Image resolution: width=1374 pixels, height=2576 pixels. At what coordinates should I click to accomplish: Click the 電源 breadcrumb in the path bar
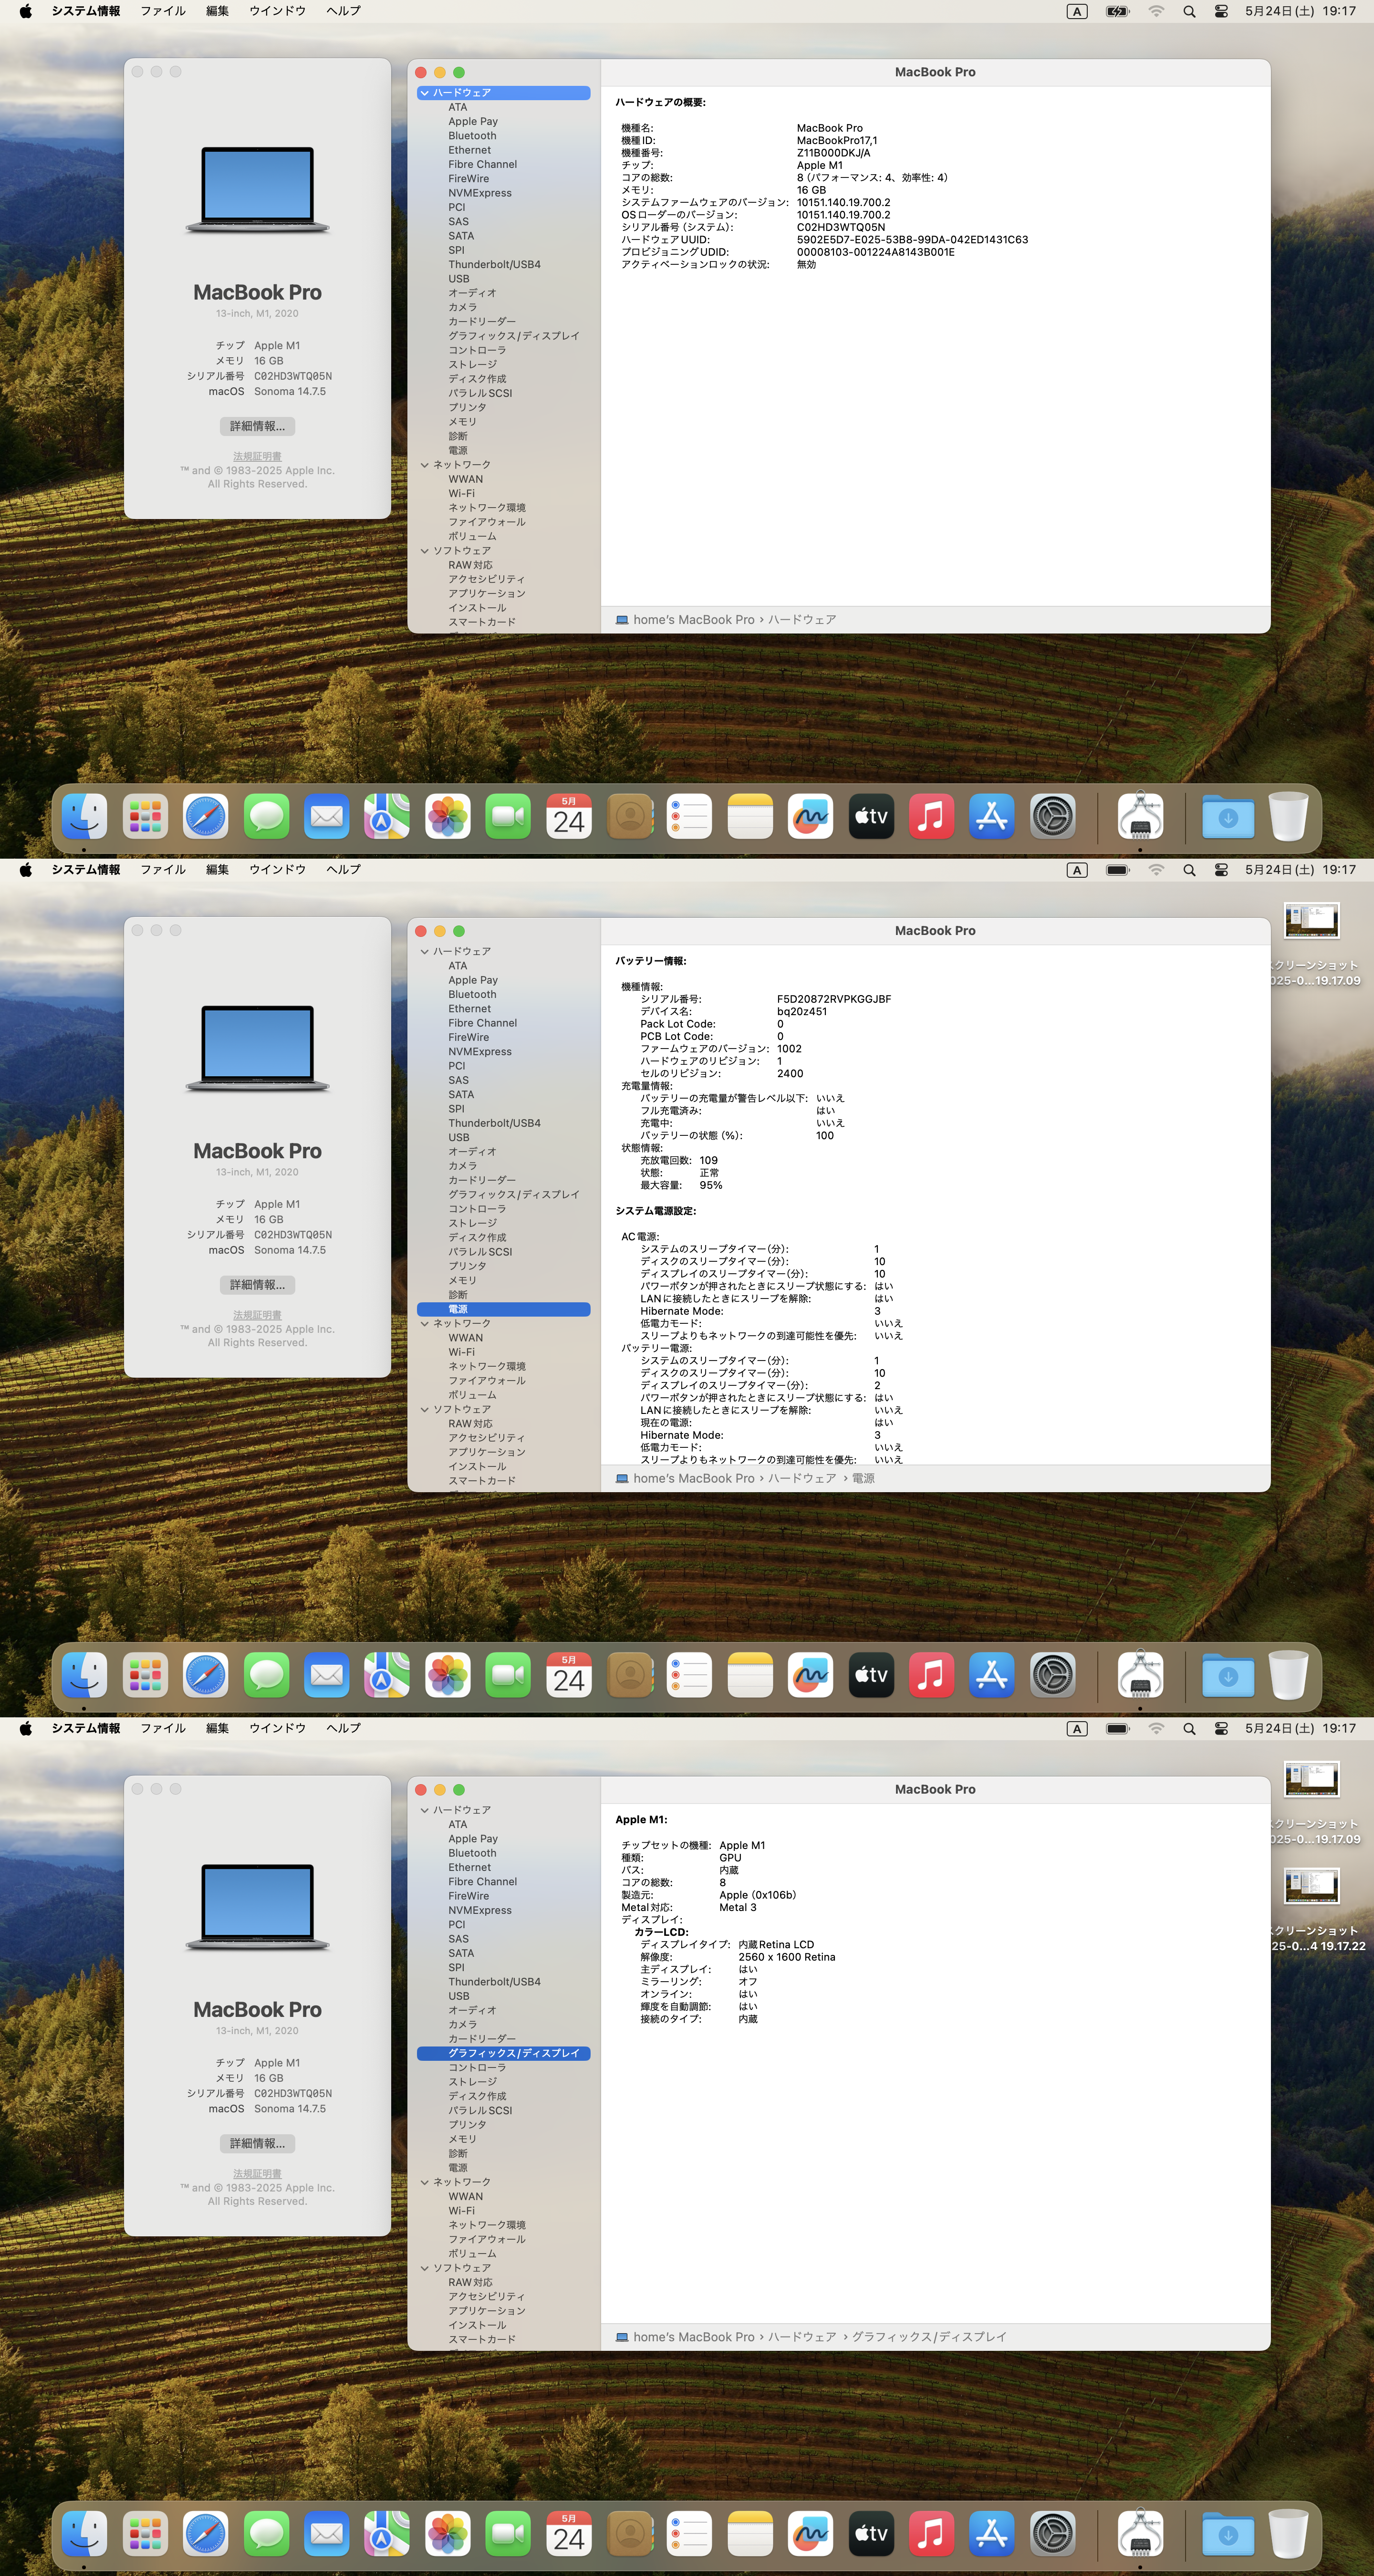coord(863,1478)
